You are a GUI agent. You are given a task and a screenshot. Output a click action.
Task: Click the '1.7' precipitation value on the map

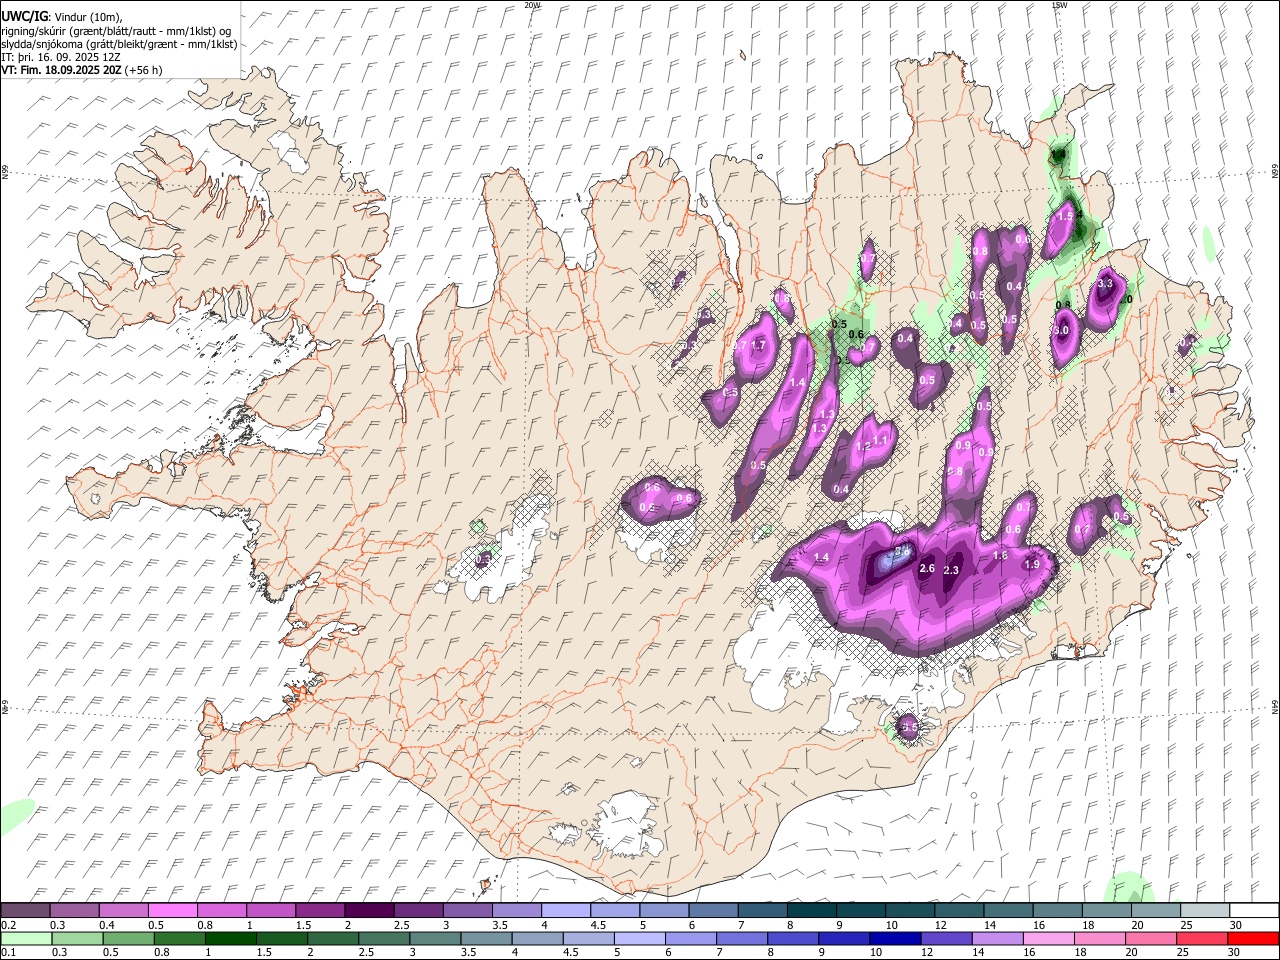point(758,345)
